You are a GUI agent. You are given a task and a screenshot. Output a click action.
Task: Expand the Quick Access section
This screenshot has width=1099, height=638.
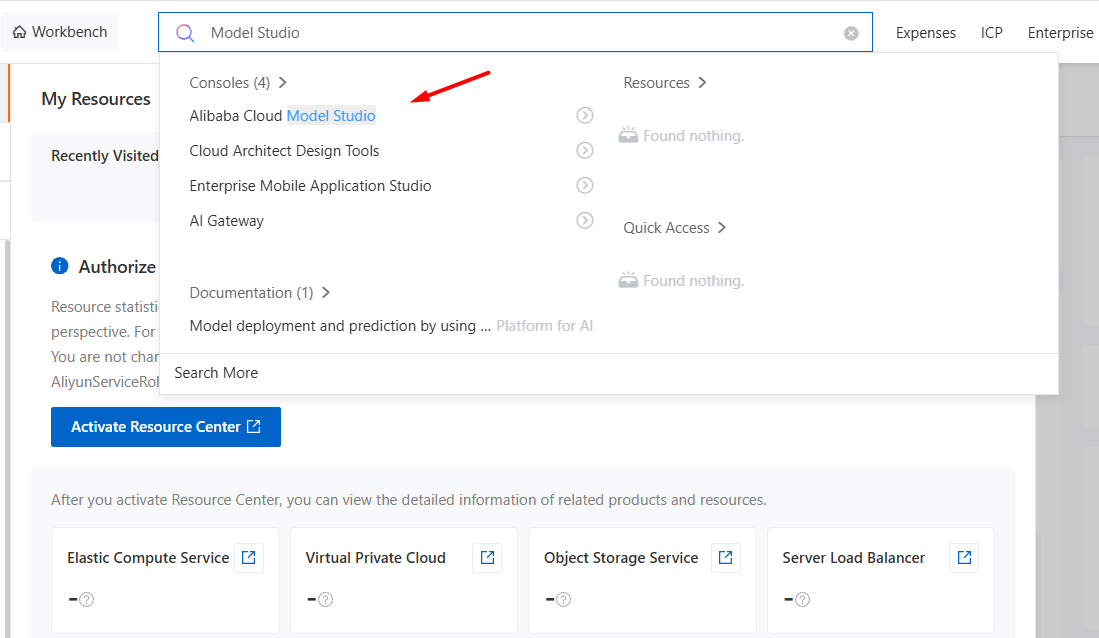tap(674, 228)
